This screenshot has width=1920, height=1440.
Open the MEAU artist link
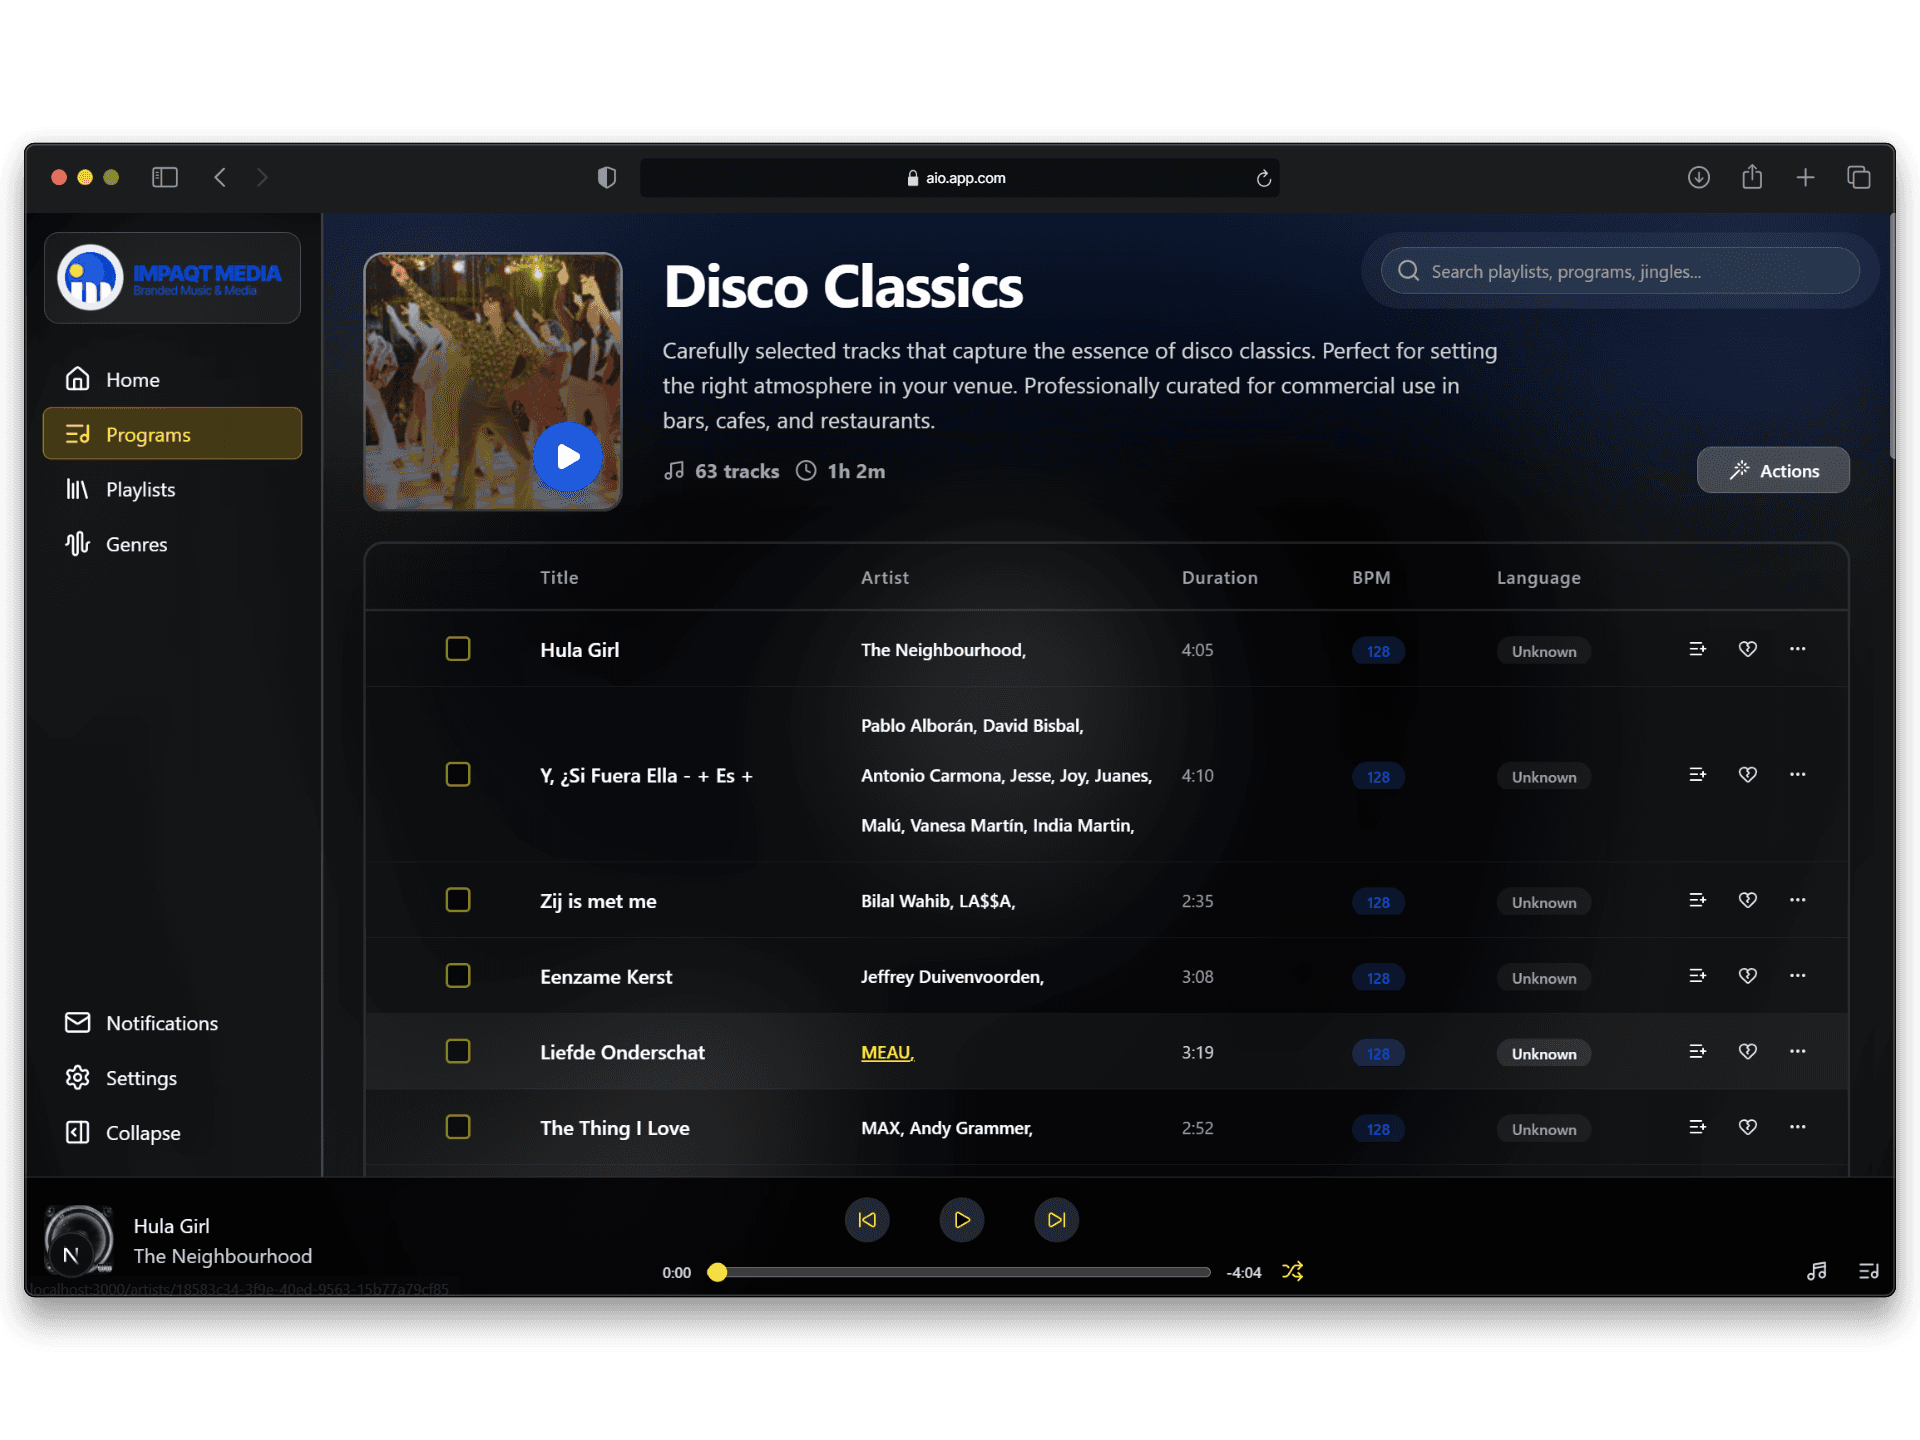(x=887, y=1052)
